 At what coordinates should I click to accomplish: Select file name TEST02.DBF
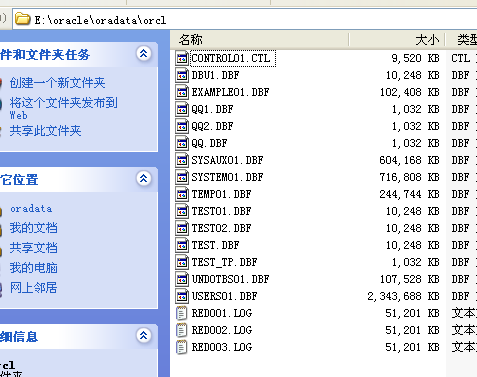pyautogui.click(x=221, y=228)
